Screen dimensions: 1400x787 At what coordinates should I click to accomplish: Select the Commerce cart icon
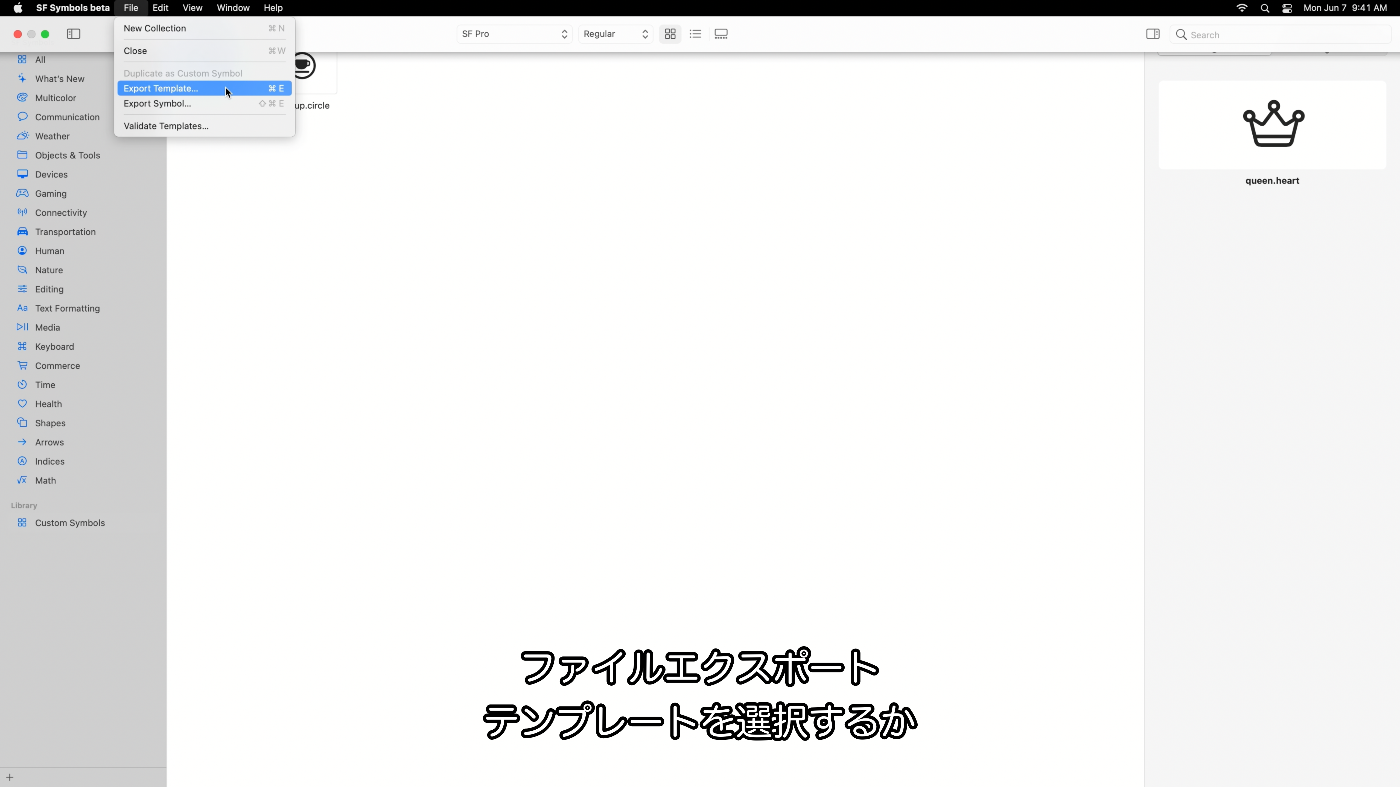click(22, 365)
